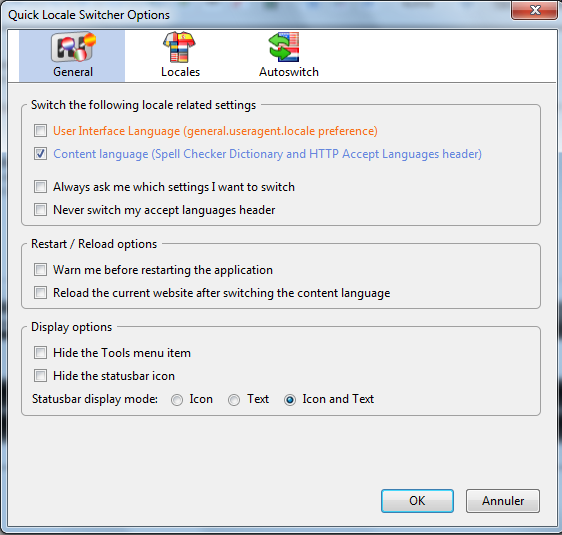Open the Autoswitch arrows icon
Viewport: 562px width, 535px height.
(284, 47)
